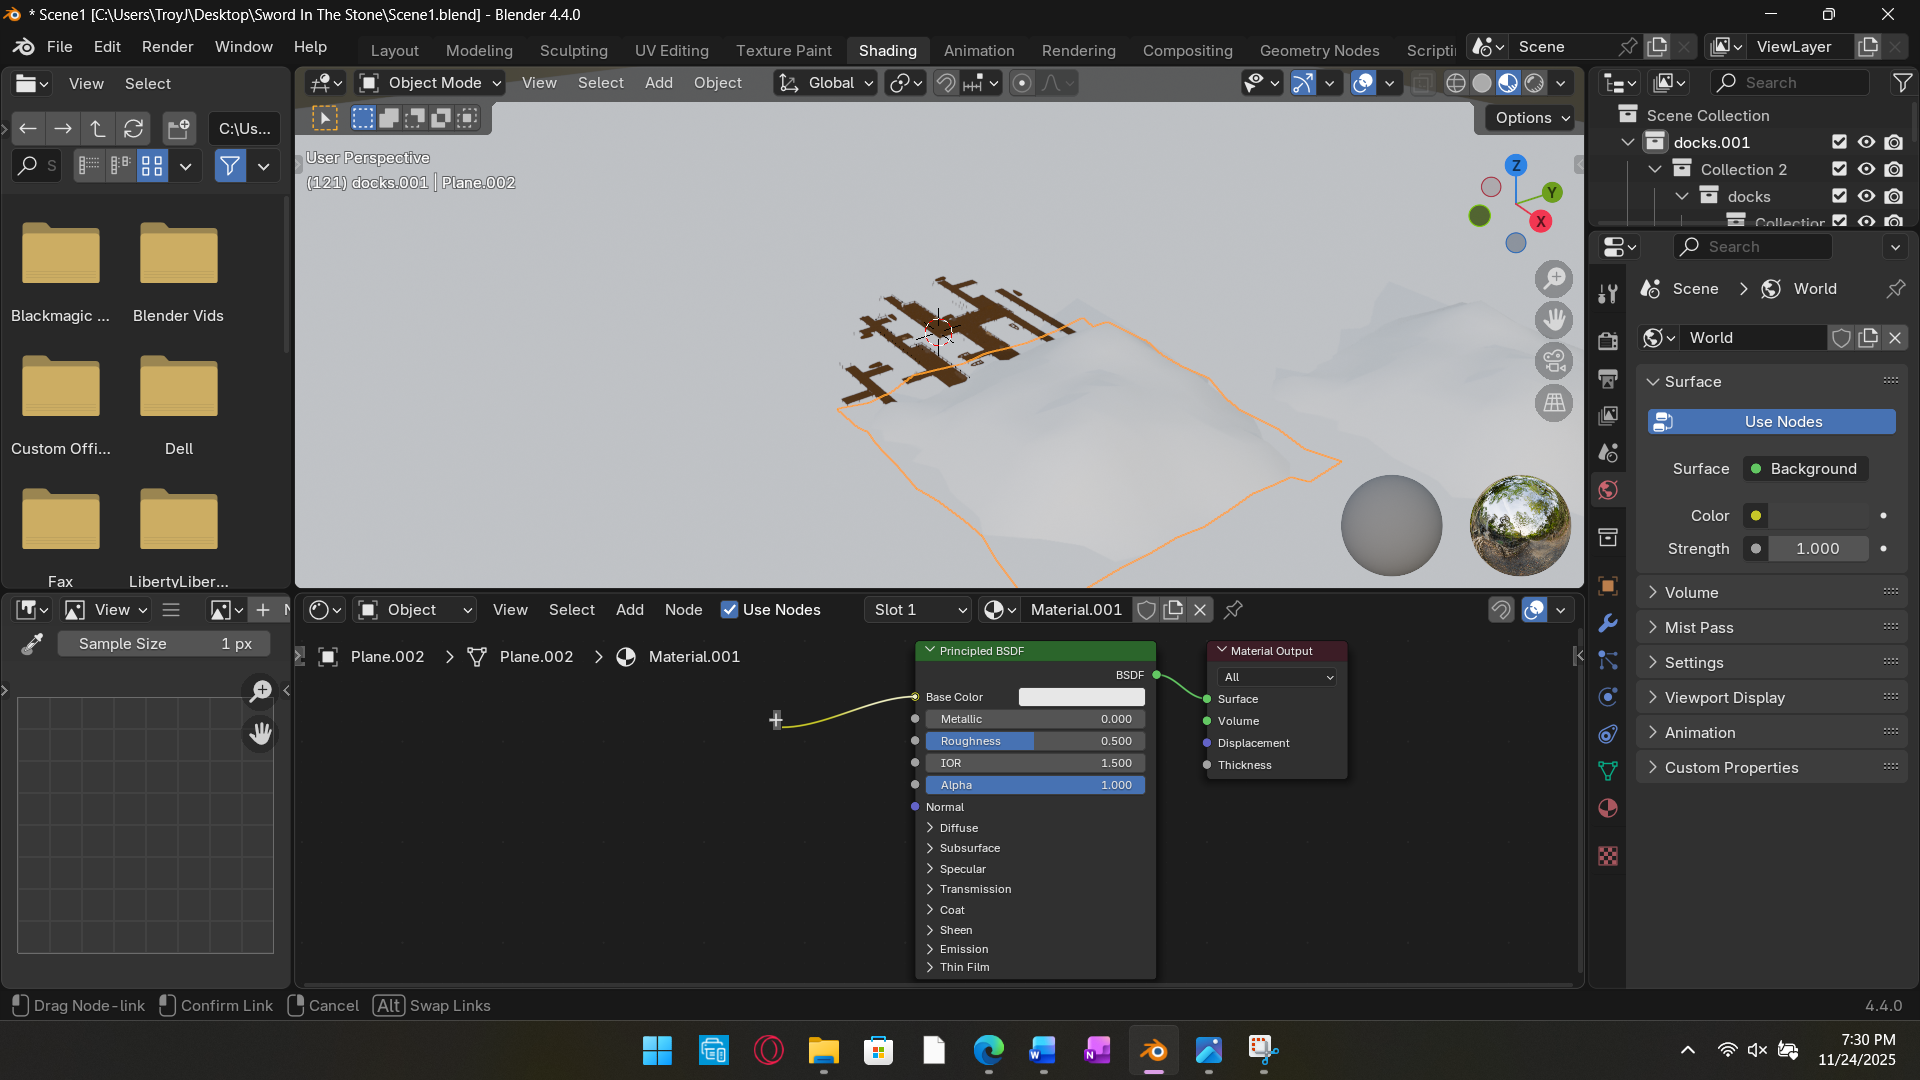Screen dimensions: 1920x1080
Task: Open viewport Options dropdown
Action: [x=1532, y=118]
